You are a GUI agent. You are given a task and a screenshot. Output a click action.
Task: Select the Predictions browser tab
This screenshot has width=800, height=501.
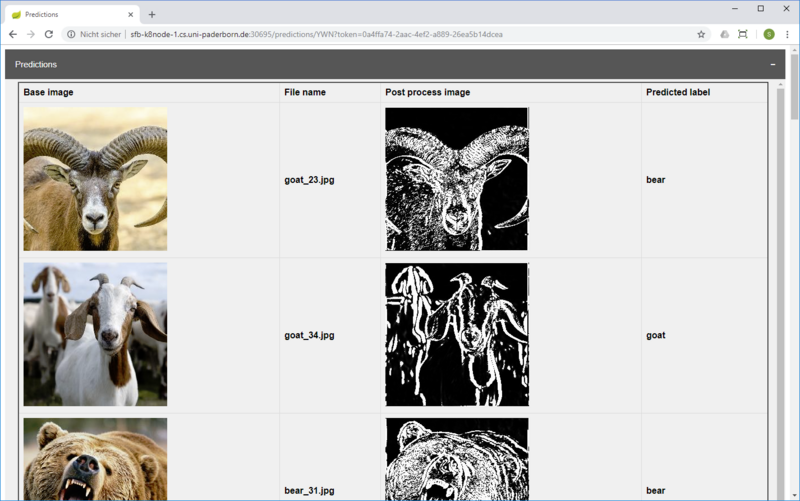tap(71, 14)
